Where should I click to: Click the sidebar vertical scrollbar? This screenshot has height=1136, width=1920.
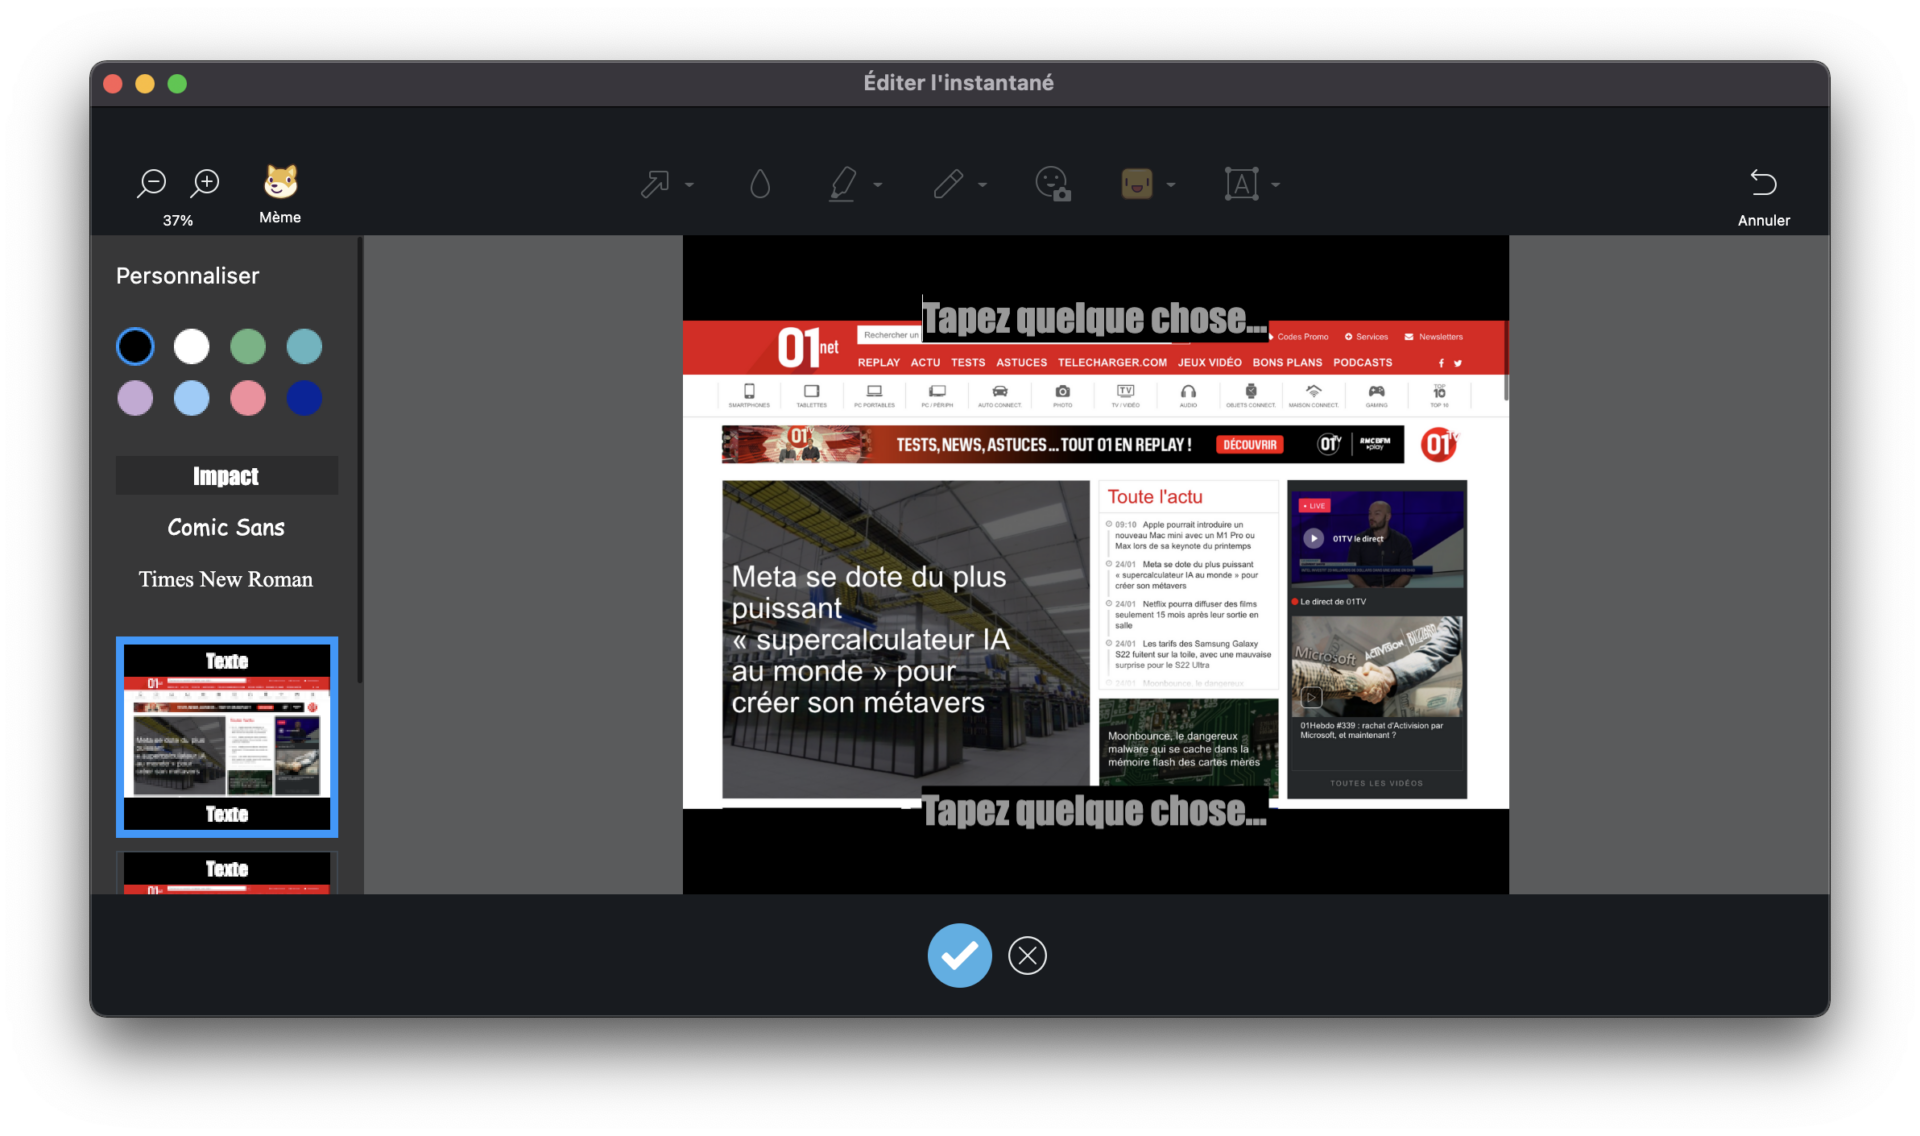point(359,460)
